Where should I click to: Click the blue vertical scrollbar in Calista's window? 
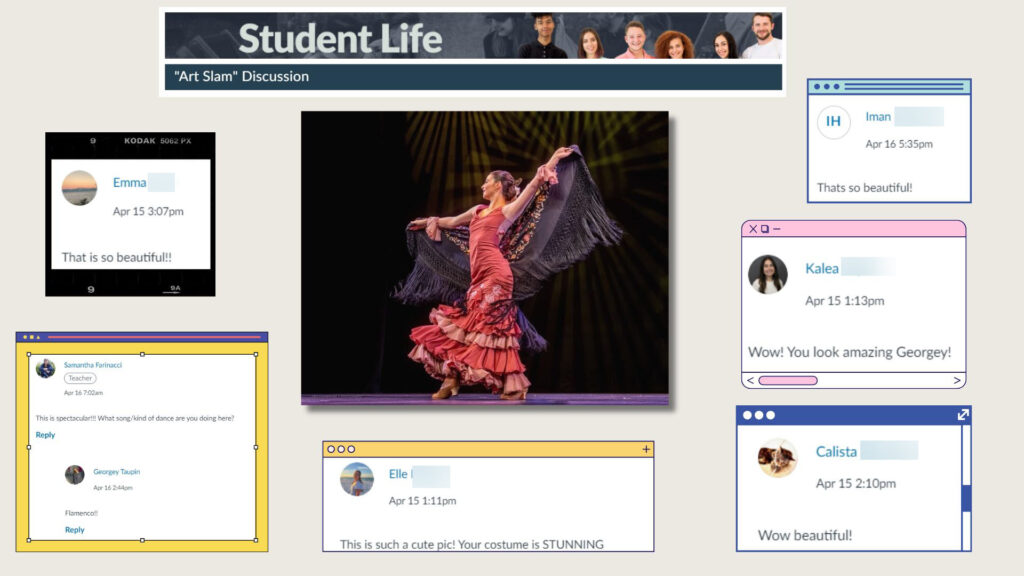point(966,498)
